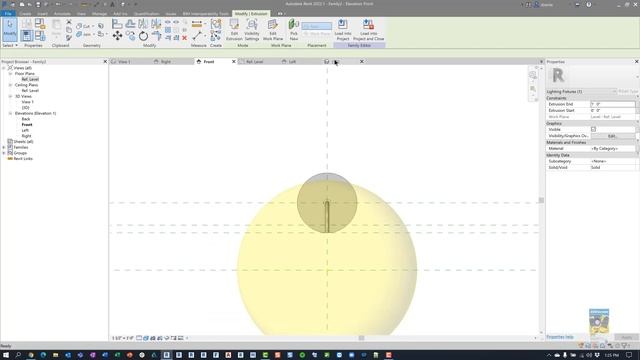
Task: Select View 1 under 3D Views
Action: 27,102
